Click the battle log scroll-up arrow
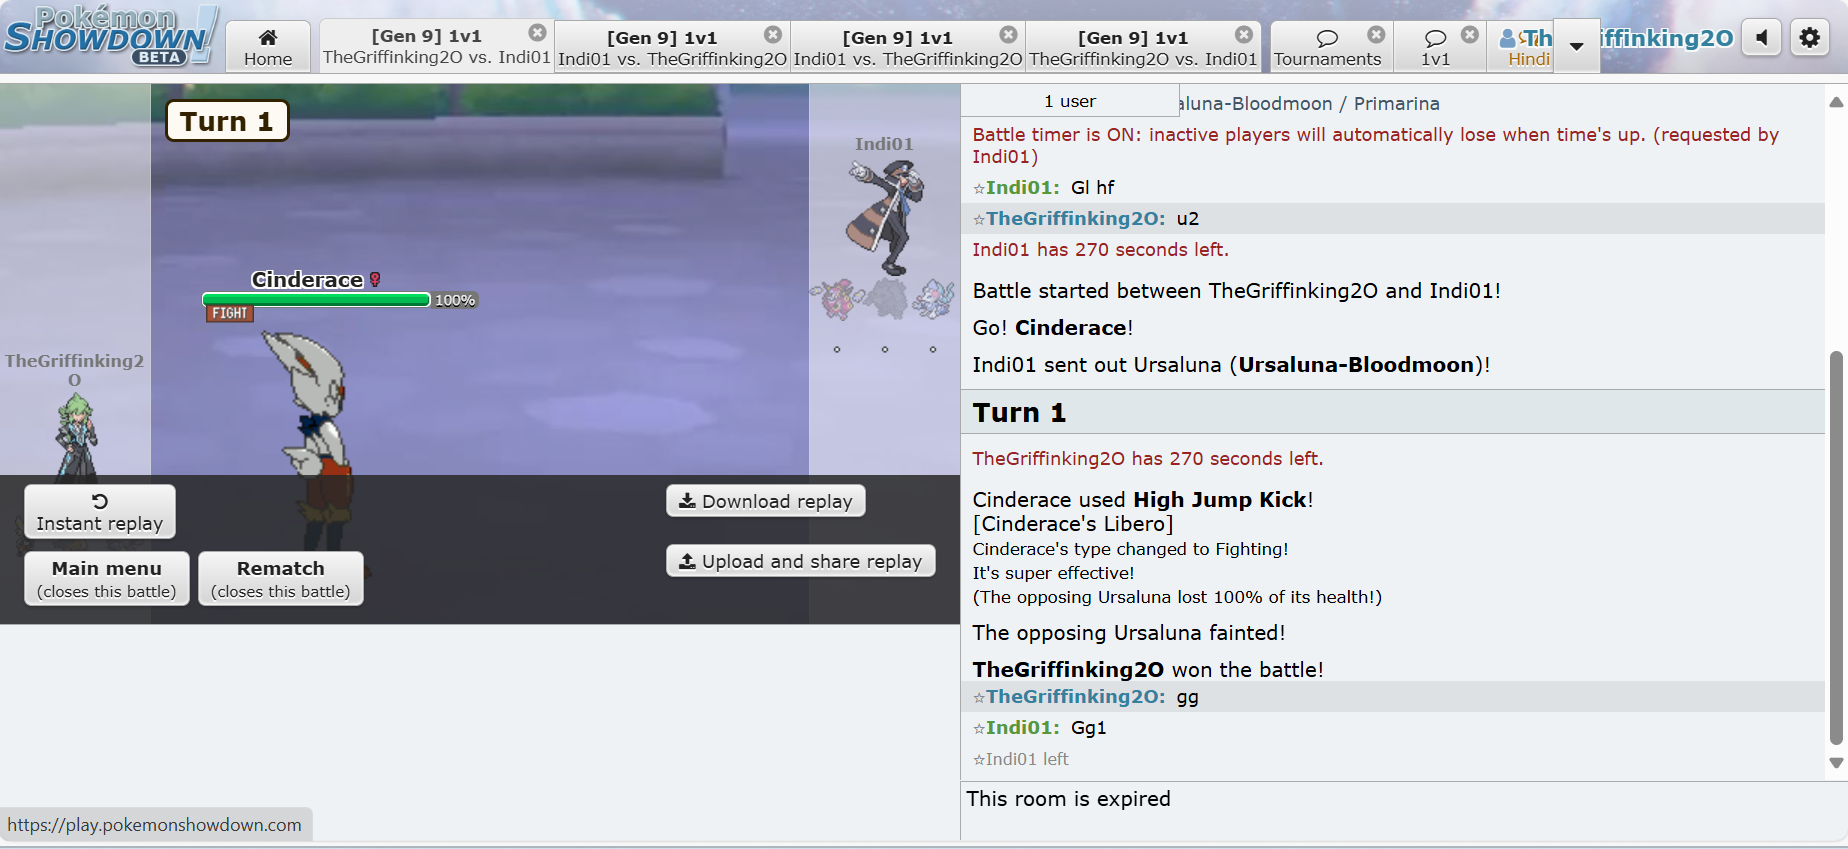The image size is (1848, 849). click(x=1836, y=102)
